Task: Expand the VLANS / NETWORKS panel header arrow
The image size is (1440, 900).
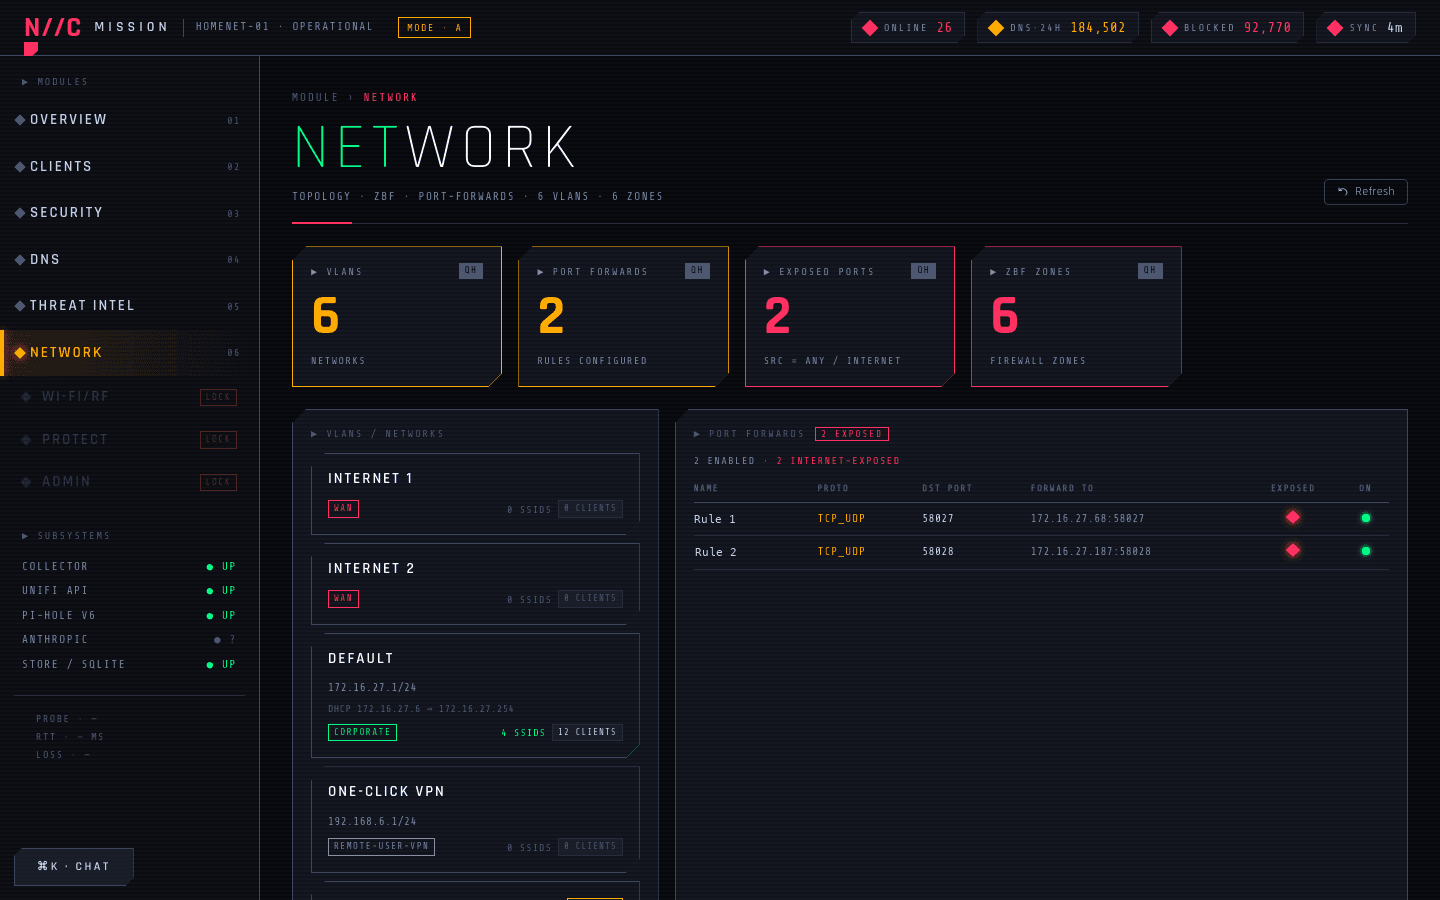Action: [x=314, y=434]
